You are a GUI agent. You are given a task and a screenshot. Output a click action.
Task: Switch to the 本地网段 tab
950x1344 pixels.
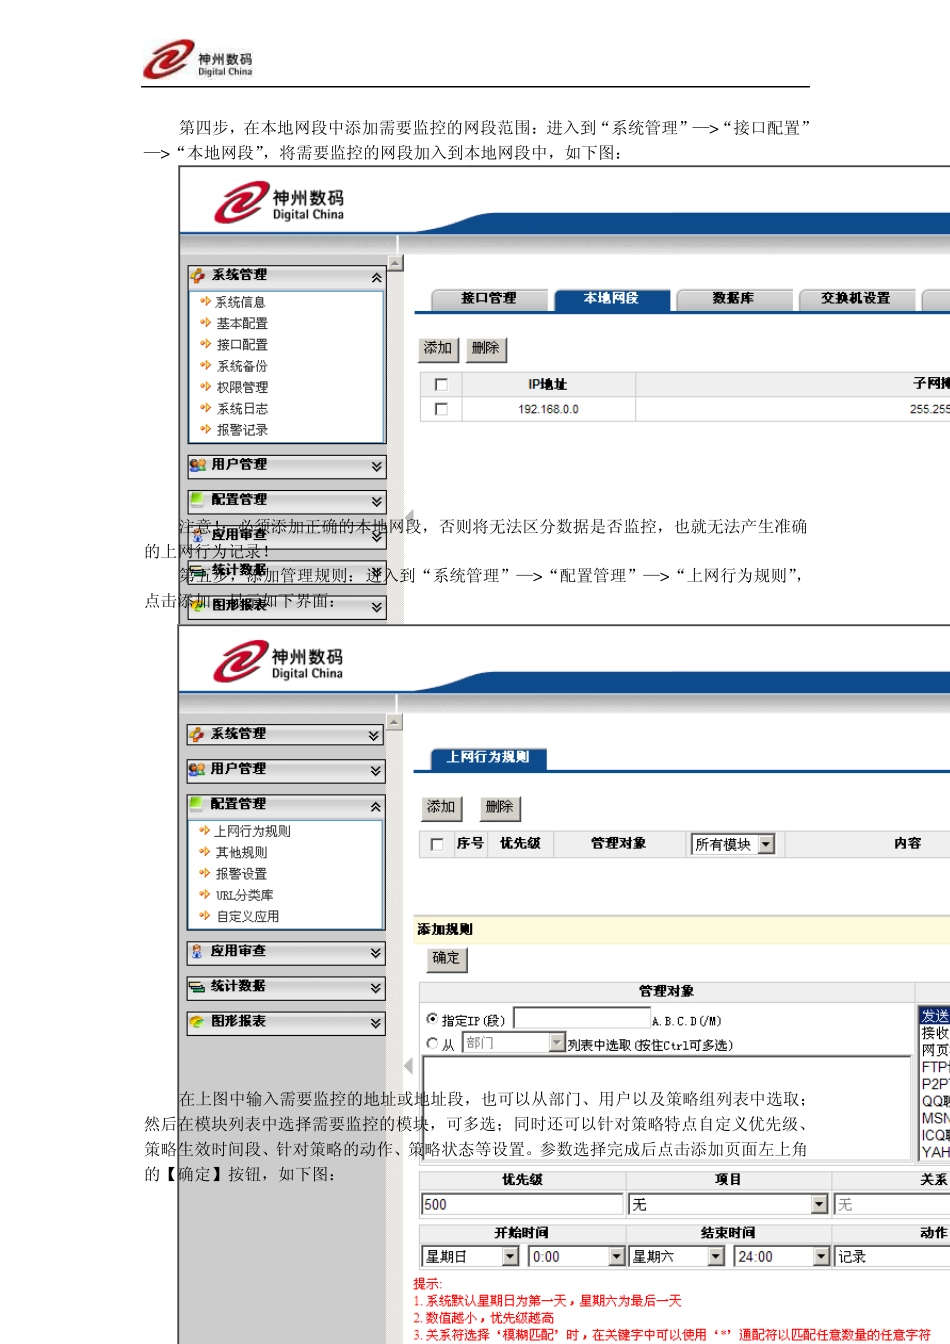(611, 299)
